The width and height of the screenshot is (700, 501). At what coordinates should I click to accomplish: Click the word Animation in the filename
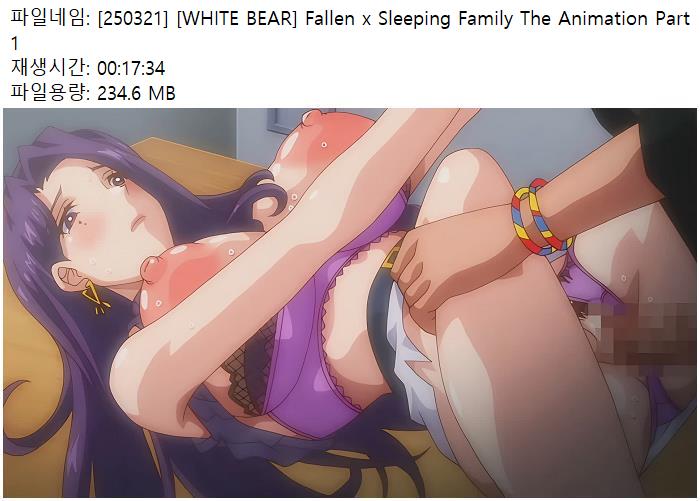pyautogui.click(x=603, y=19)
